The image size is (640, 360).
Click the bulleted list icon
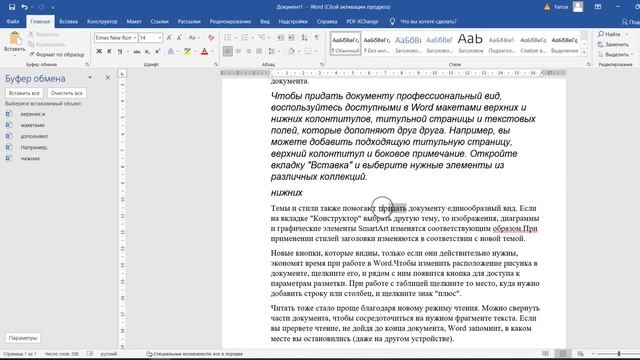(x=228, y=38)
